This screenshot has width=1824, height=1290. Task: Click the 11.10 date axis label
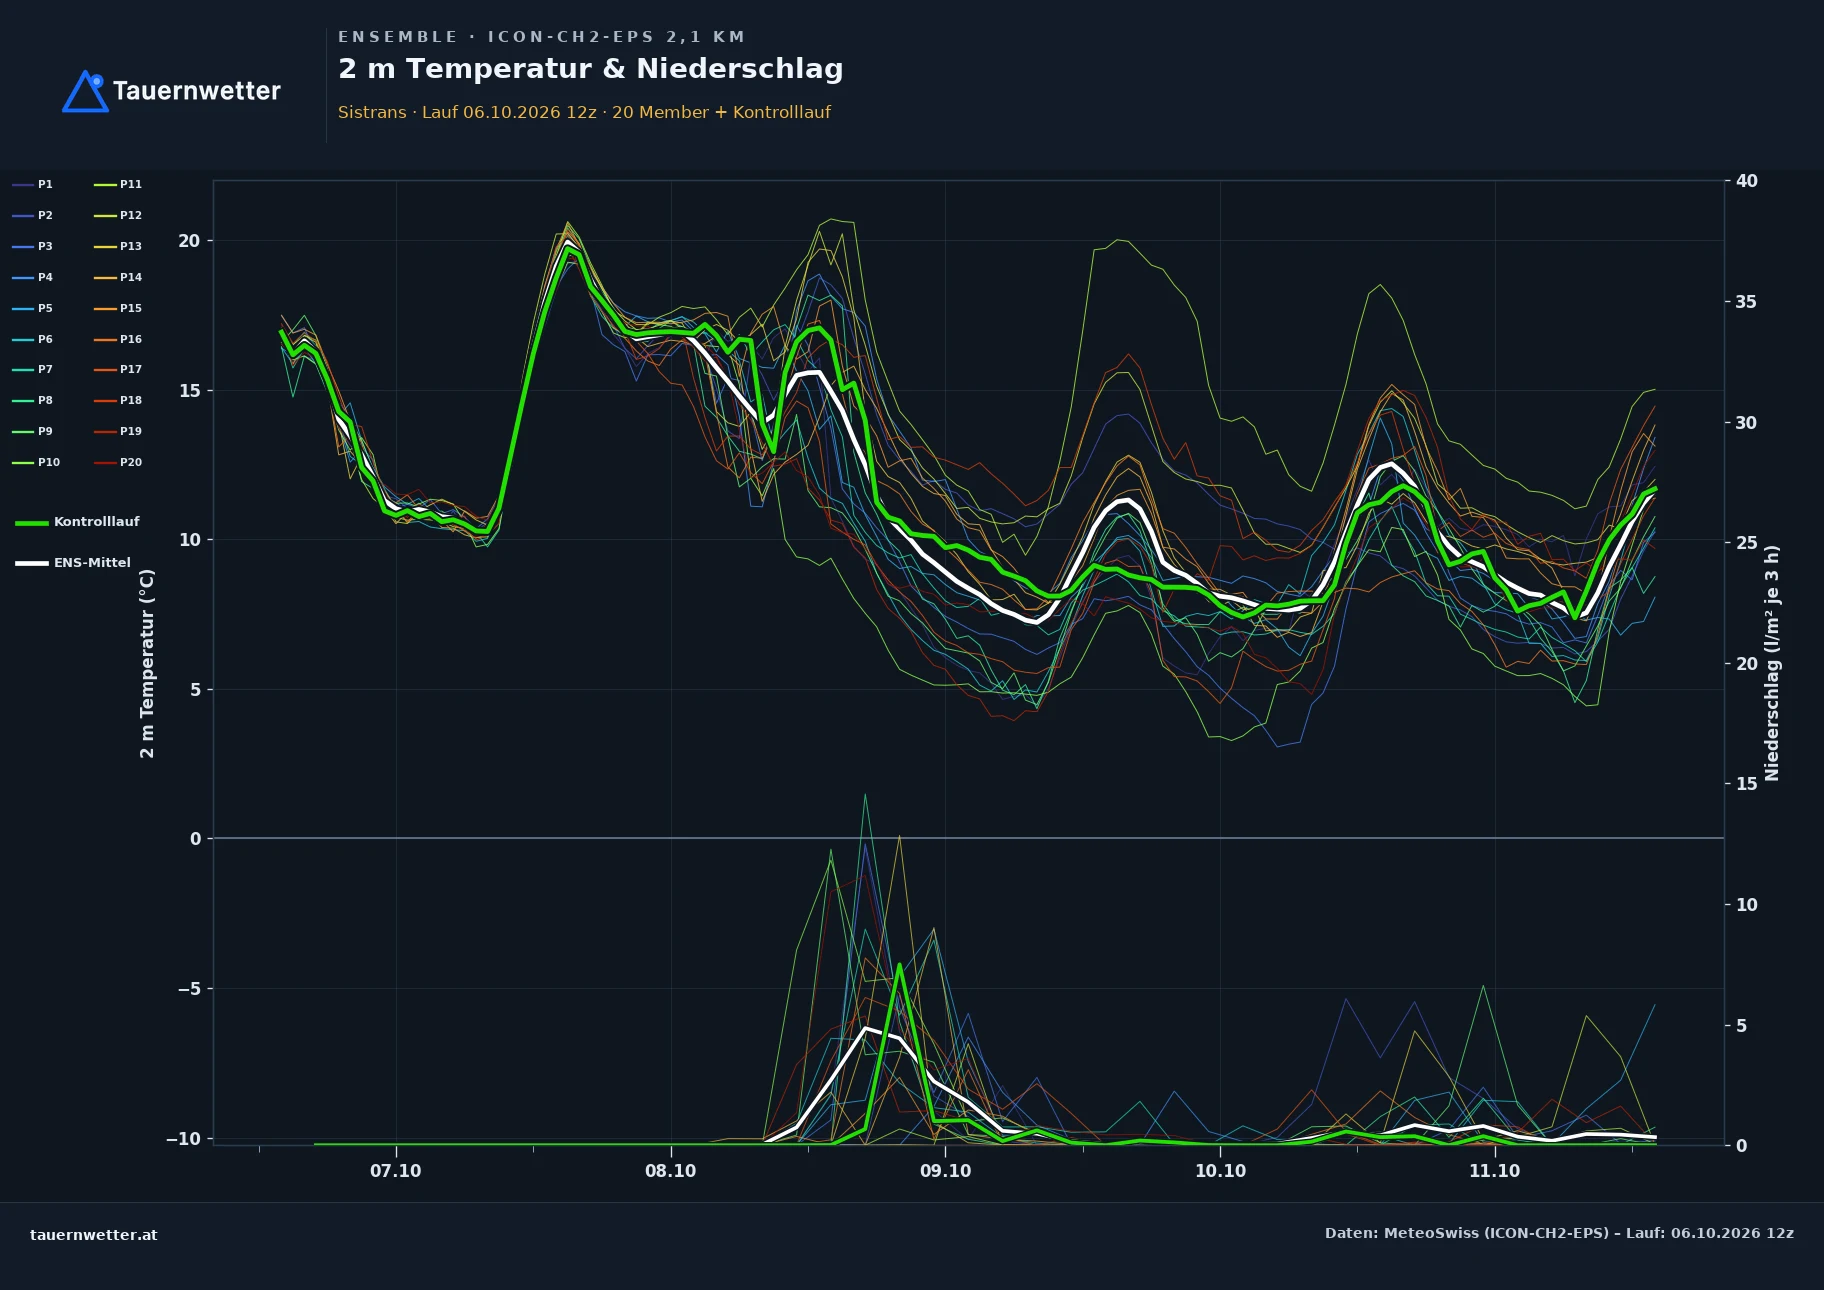(1494, 1171)
